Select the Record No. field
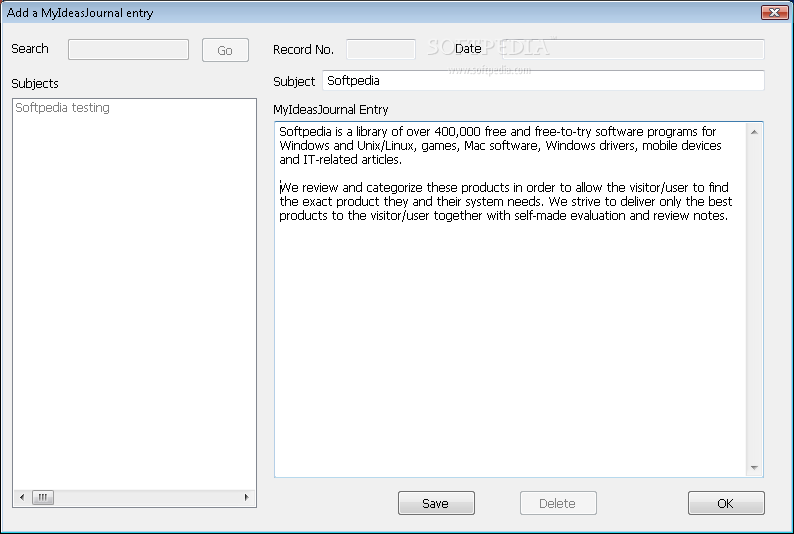The image size is (794, 534). [x=381, y=50]
